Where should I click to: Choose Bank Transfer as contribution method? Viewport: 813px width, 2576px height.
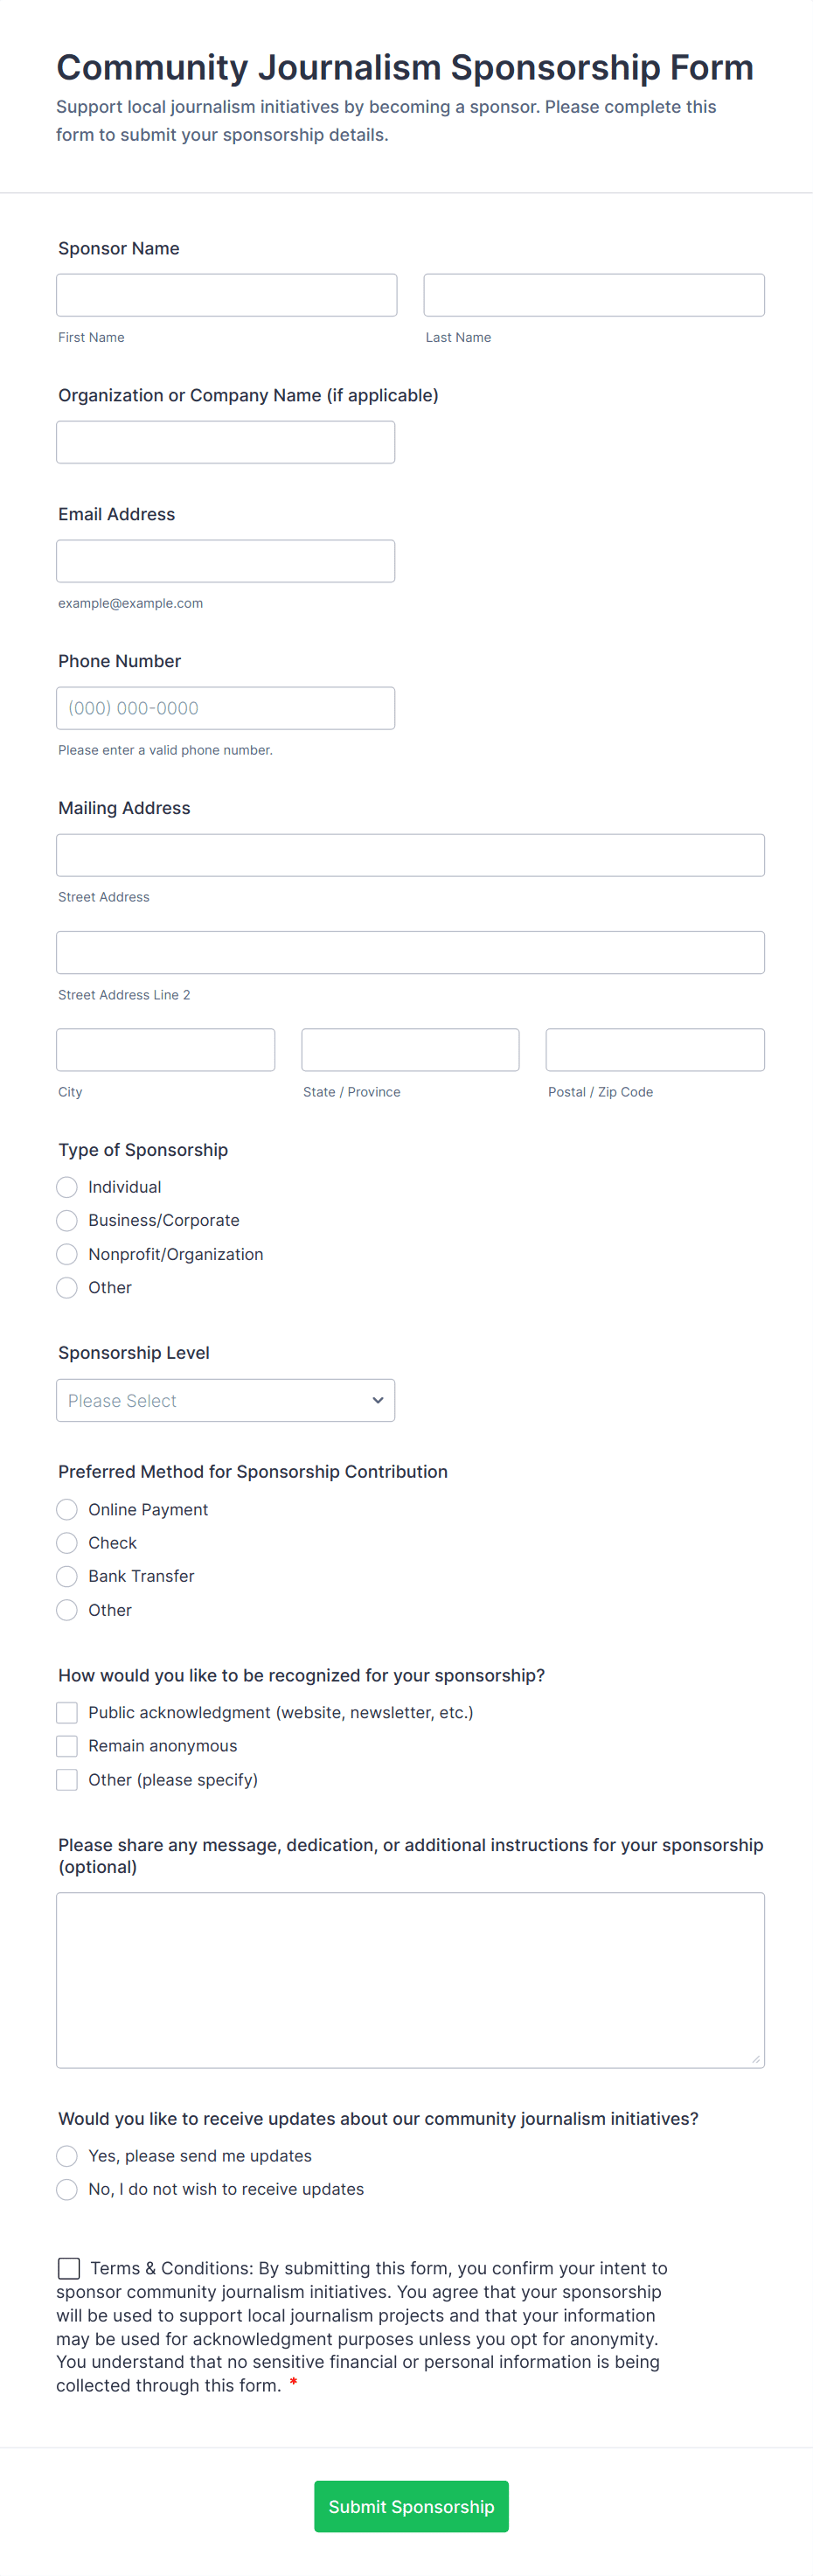pos(67,1576)
